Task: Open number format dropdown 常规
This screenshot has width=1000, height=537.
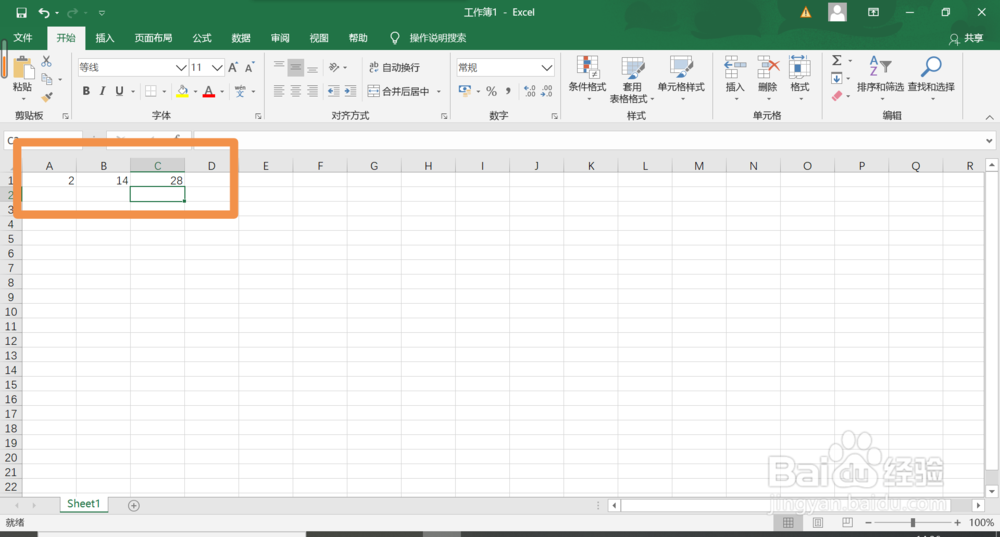Action: pyautogui.click(x=547, y=68)
